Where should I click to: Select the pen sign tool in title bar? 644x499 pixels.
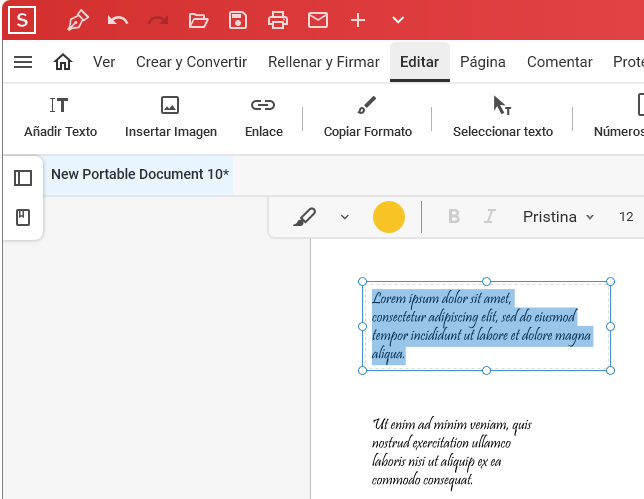tap(78, 20)
